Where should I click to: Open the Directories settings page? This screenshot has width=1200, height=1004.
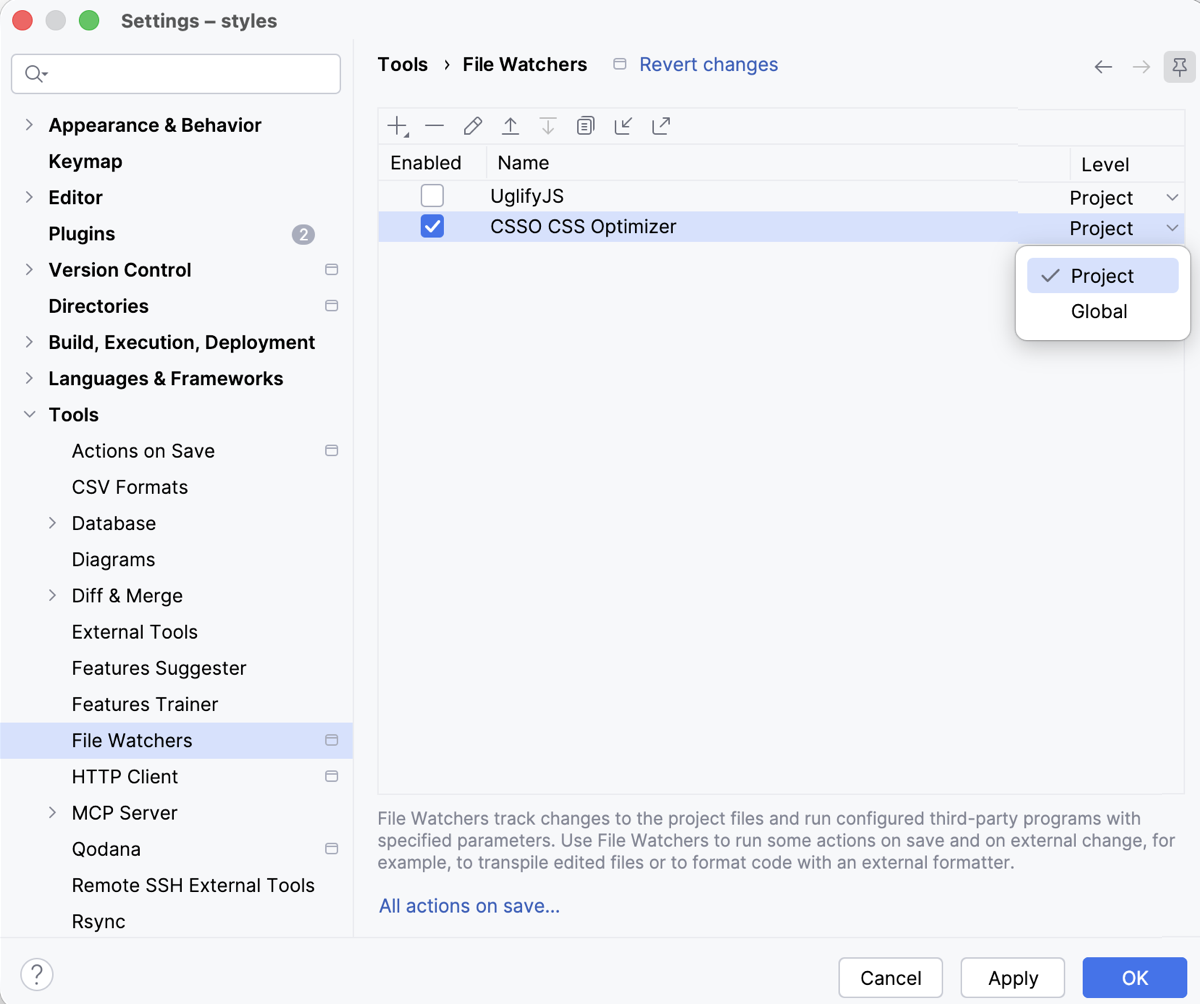click(98, 306)
